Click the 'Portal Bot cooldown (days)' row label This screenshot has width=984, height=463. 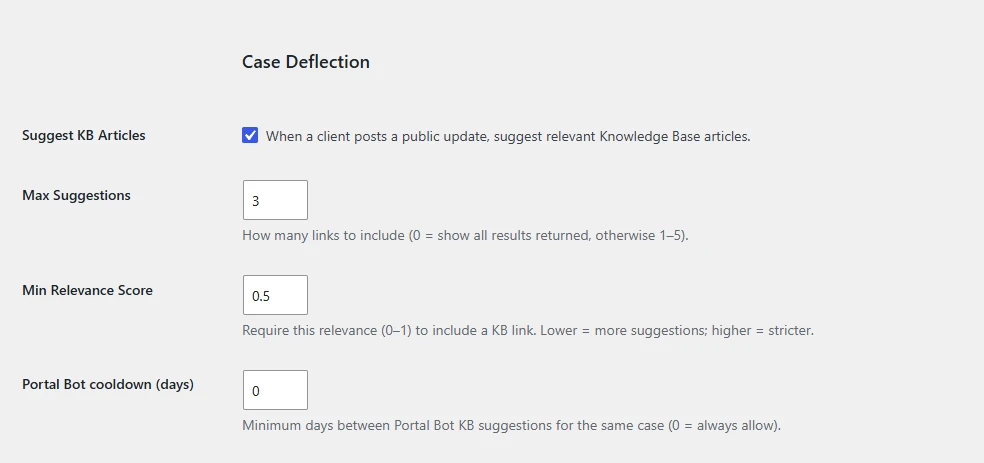click(108, 385)
